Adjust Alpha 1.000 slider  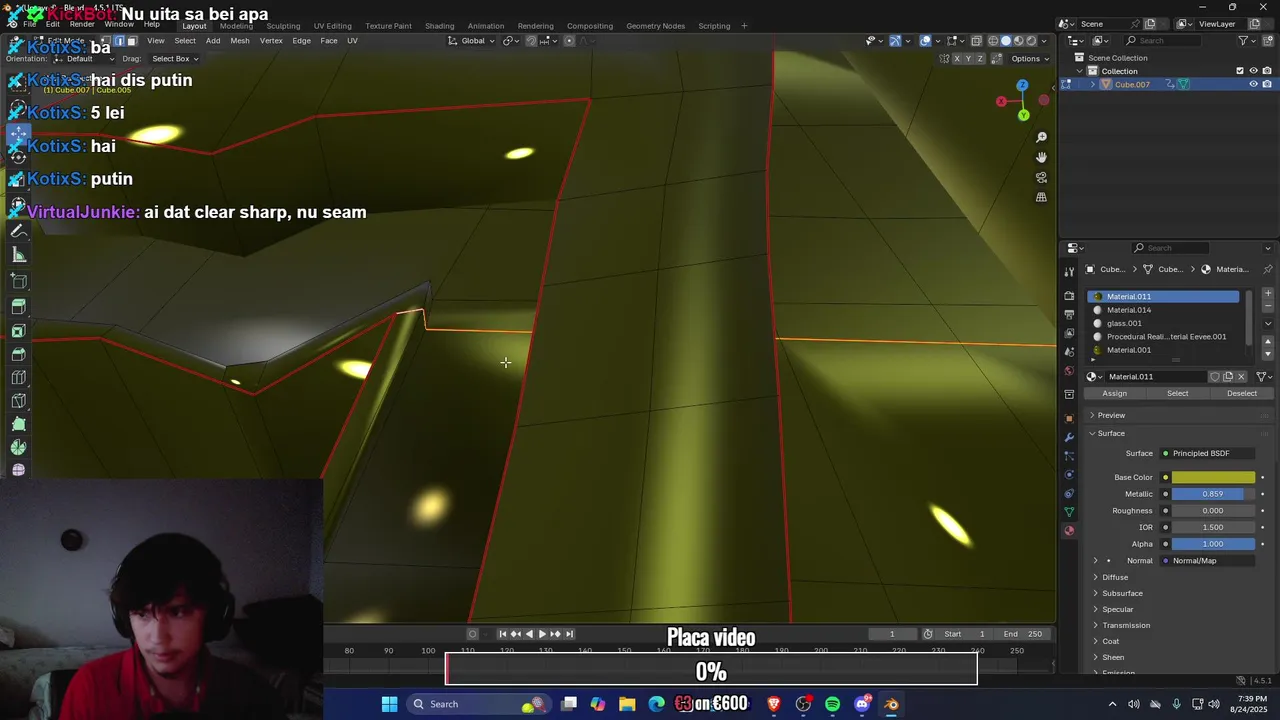coord(1213,544)
